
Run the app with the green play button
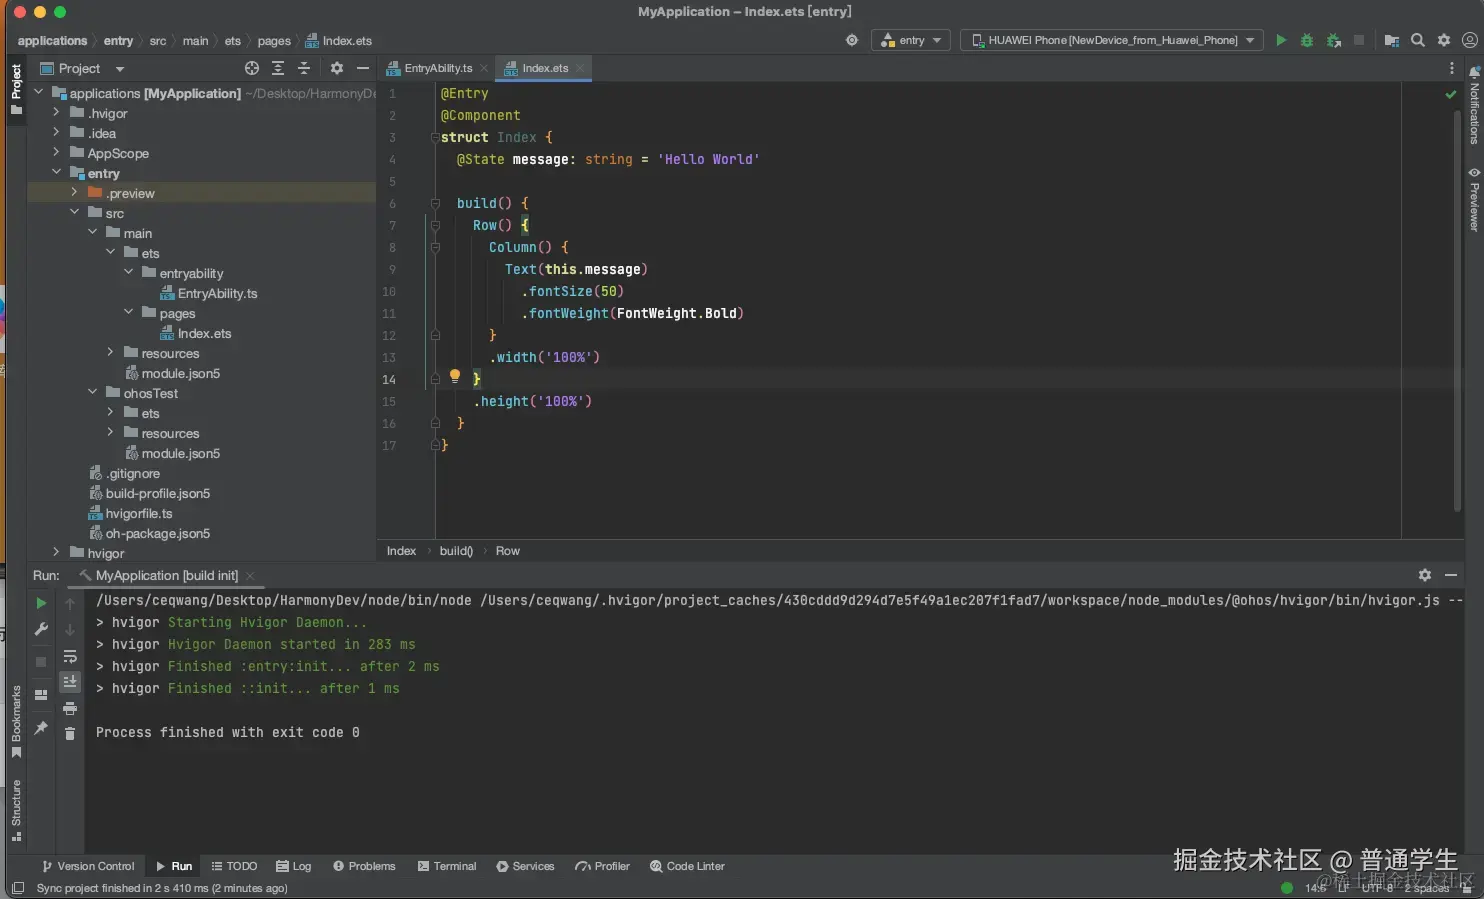pyautogui.click(x=1281, y=40)
